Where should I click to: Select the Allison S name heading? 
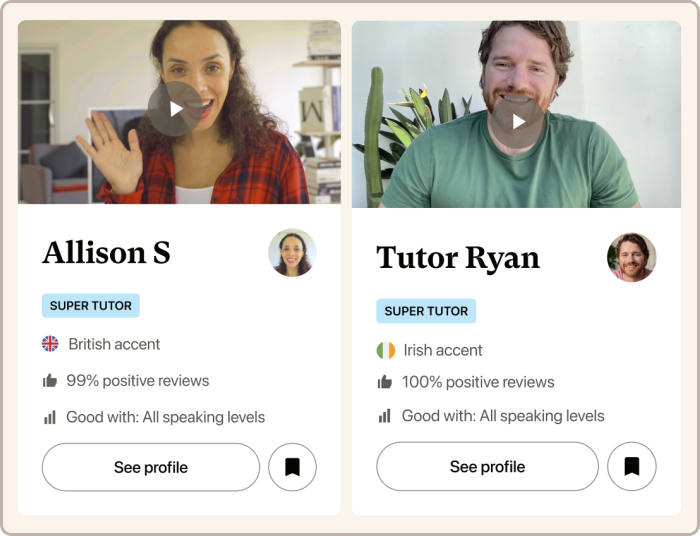point(106,253)
